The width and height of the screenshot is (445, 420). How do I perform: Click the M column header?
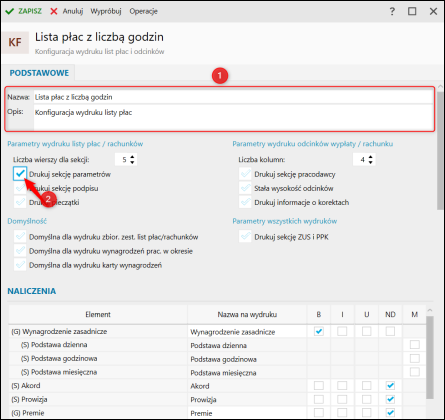[x=414, y=314]
